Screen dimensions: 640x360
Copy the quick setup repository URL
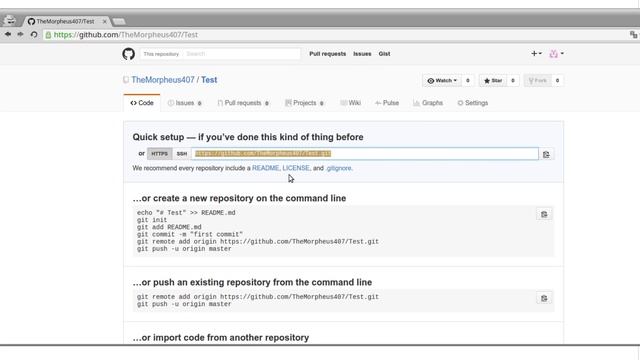[x=546, y=154]
